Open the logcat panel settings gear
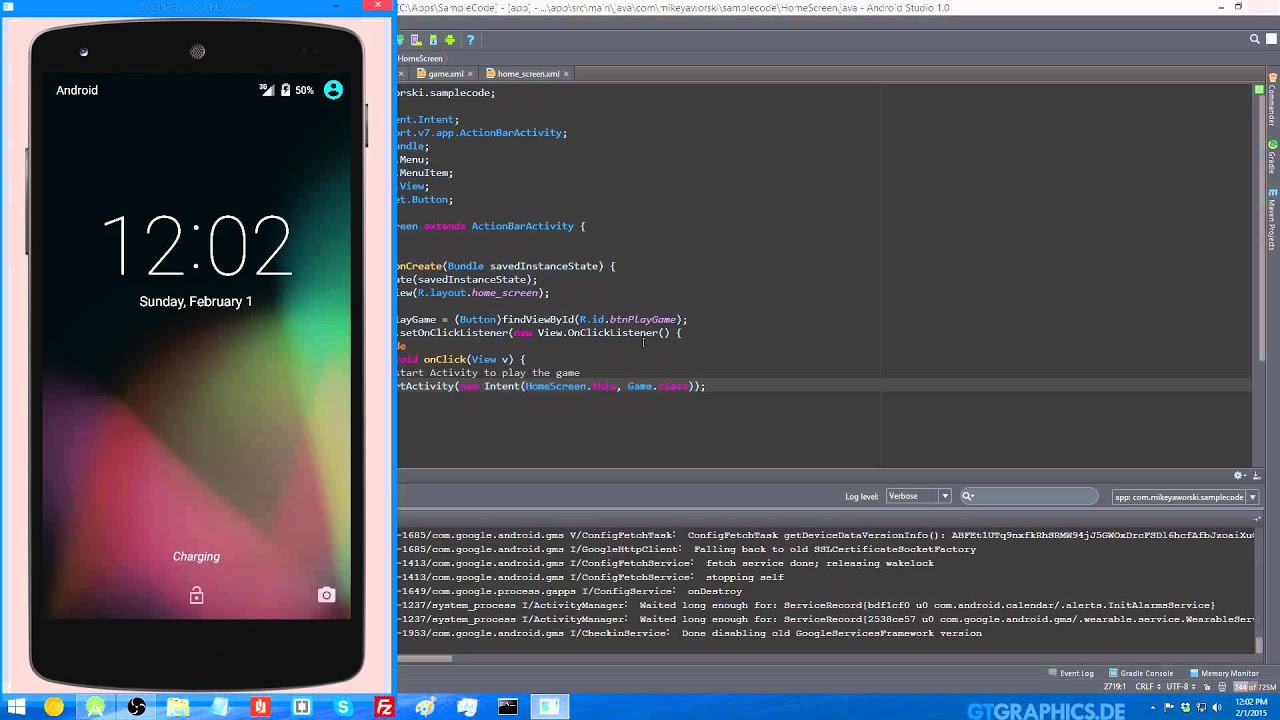The height and width of the screenshot is (720, 1280). pos(1238,475)
